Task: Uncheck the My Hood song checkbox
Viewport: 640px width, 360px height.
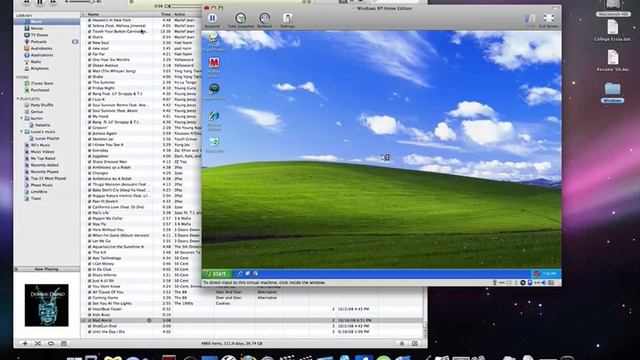Action: point(89,116)
